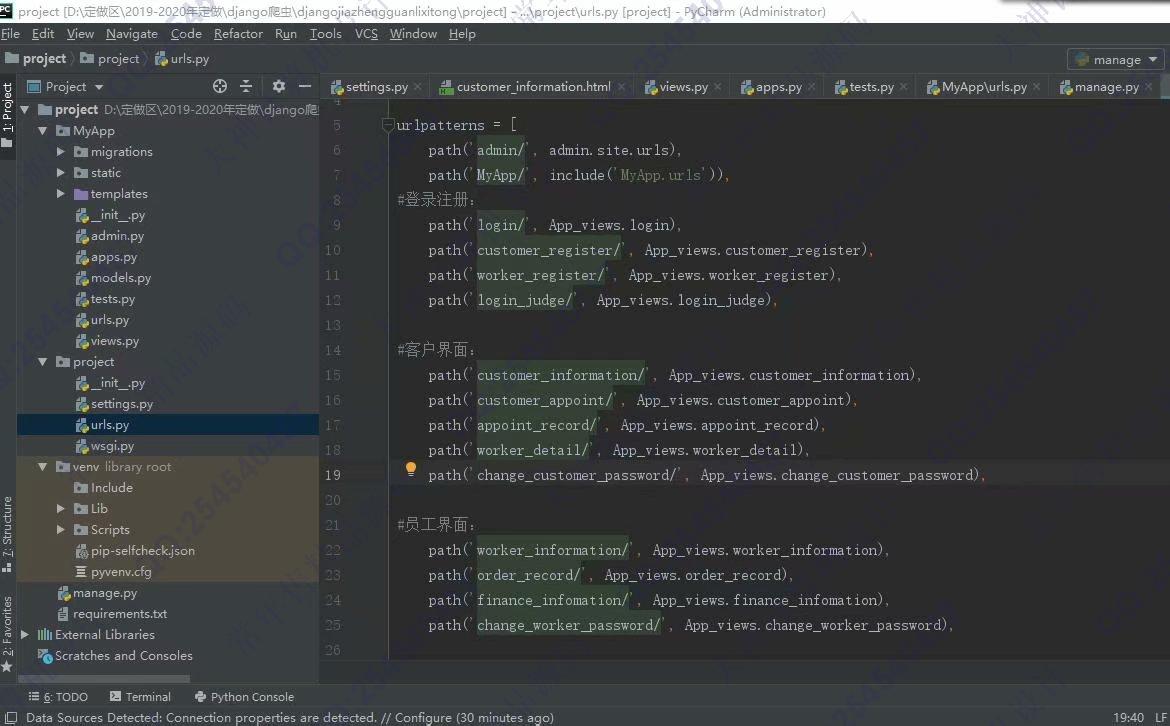
Task: Open Project panel settings gear
Action: coord(278,87)
